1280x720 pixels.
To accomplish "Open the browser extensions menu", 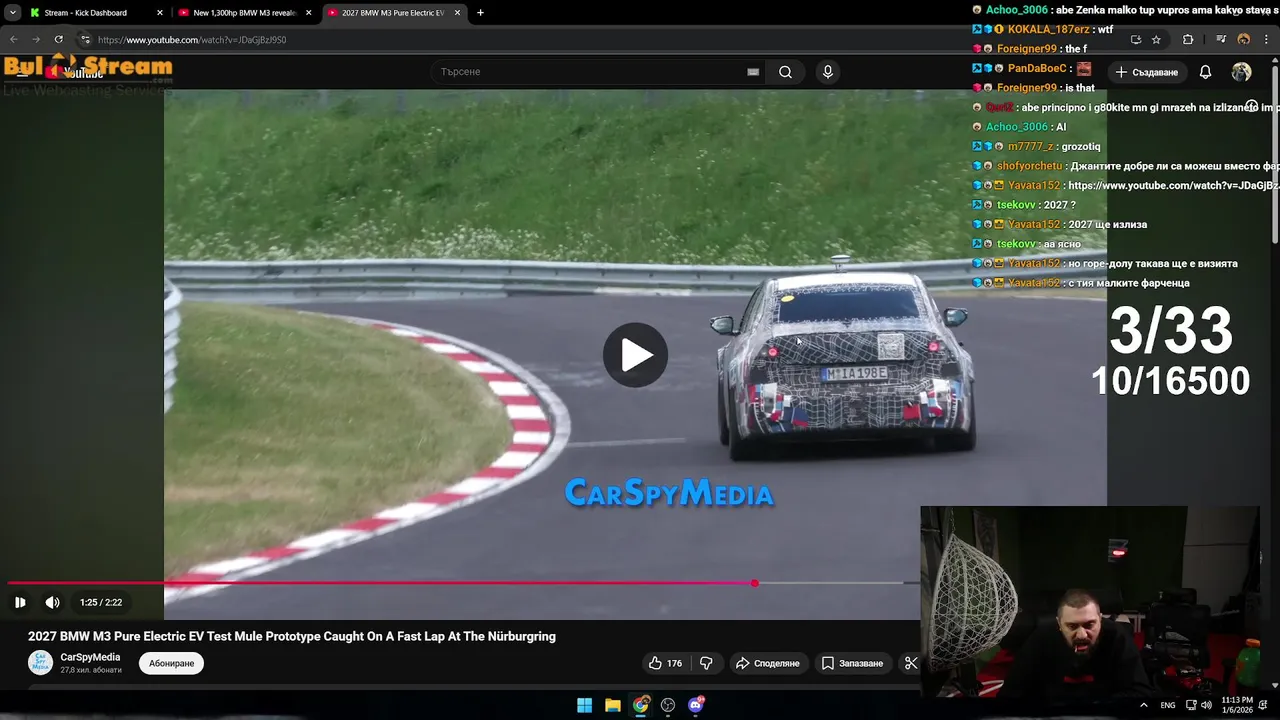I will point(1188,40).
